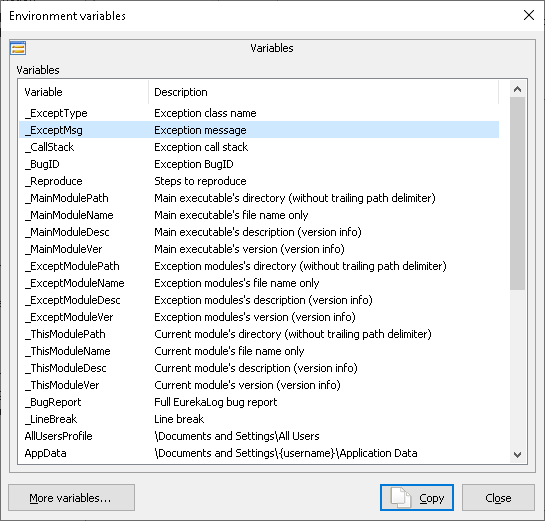The width and height of the screenshot is (545, 521).
Task: Select the _ExceptType variable row
Action: click(259, 113)
